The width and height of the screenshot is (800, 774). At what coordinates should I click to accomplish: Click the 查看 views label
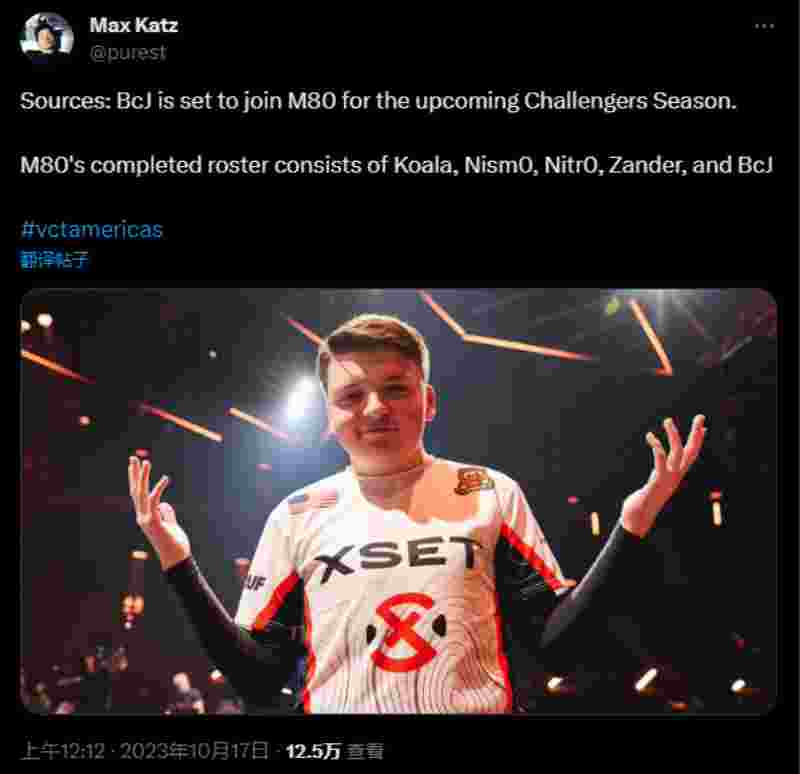point(364,751)
